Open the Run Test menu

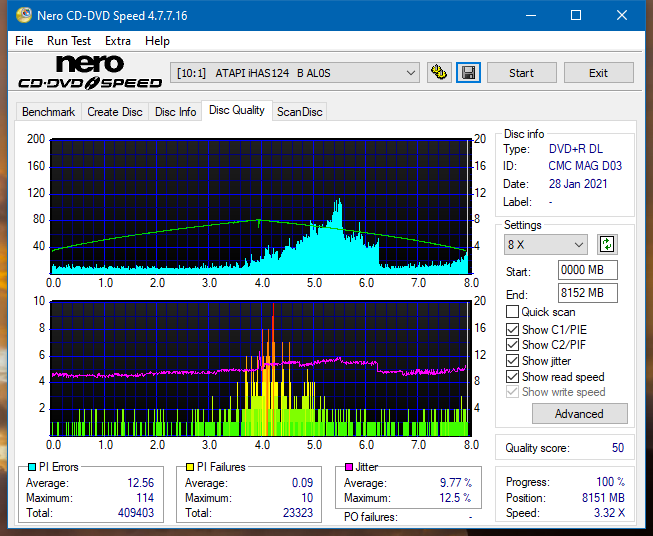coord(69,41)
